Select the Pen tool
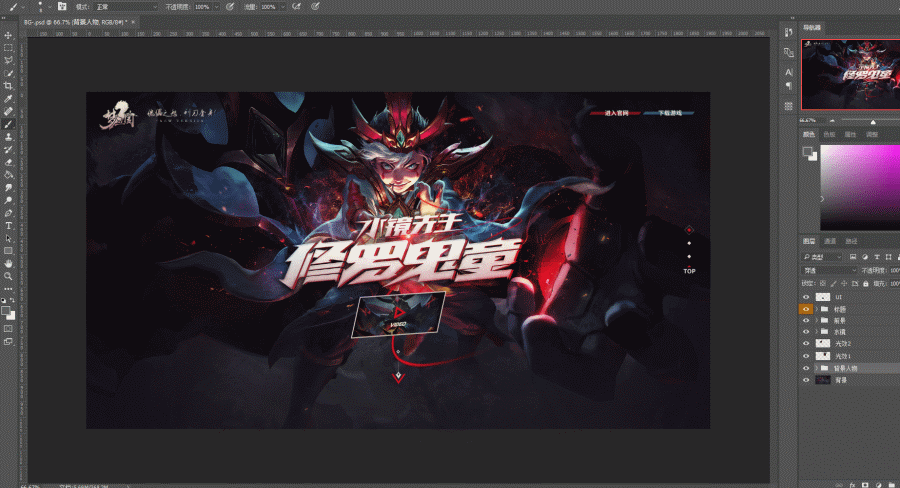The width and height of the screenshot is (900, 488). pyautogui.click(x=8, y=213)
